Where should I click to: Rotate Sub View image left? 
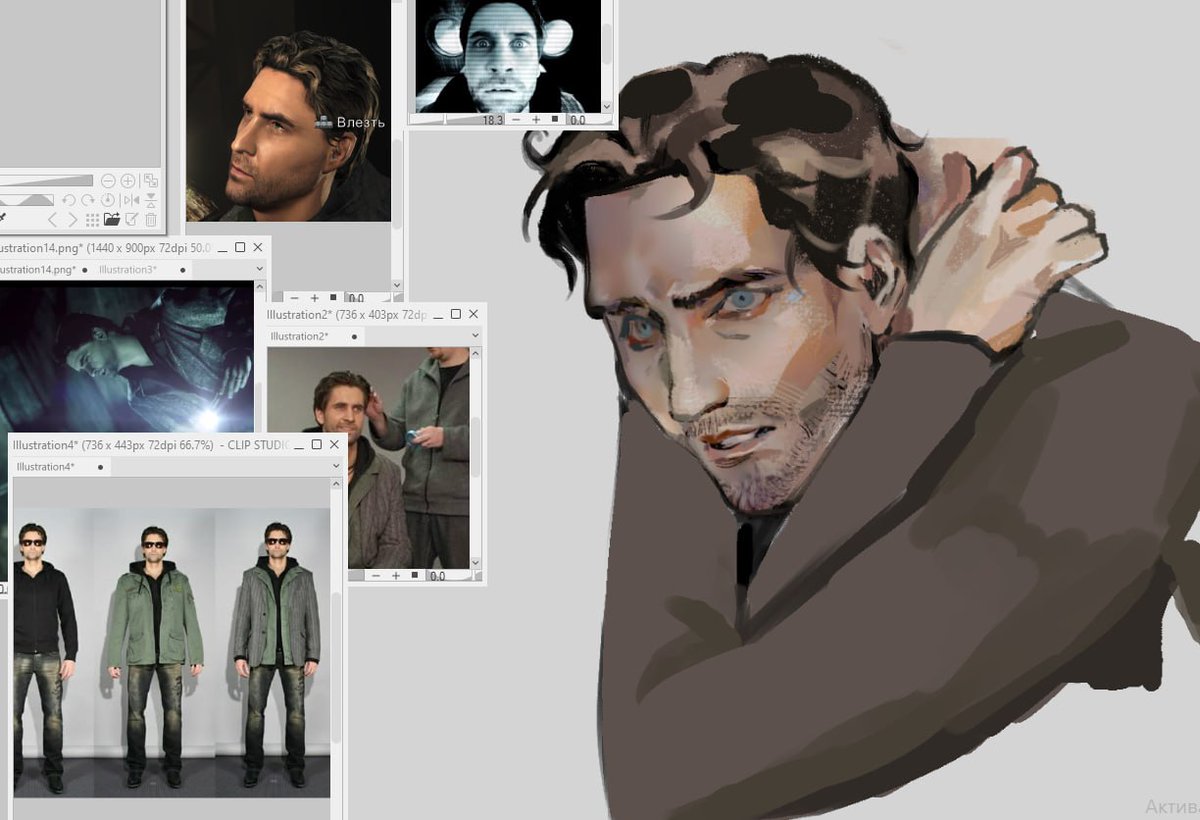click(x=69, y=200)
